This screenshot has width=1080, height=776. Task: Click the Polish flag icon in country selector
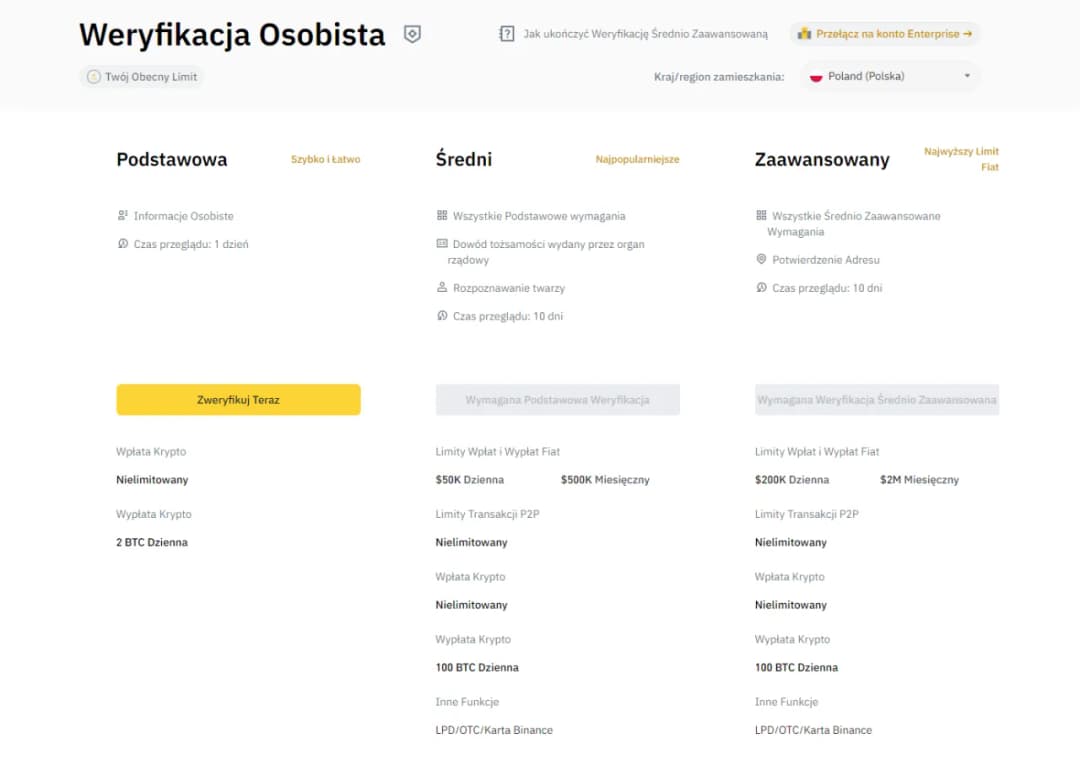pyautogui.click(x=818, y=76)
